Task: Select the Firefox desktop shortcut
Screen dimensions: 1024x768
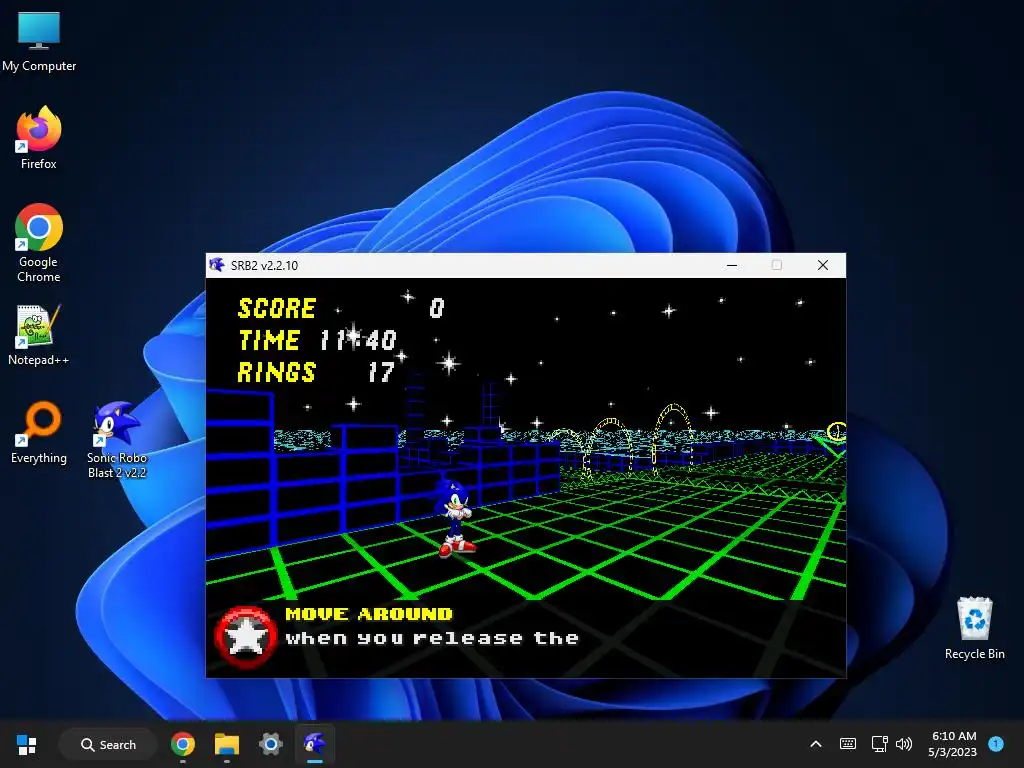Action: [x=39, y=138]
